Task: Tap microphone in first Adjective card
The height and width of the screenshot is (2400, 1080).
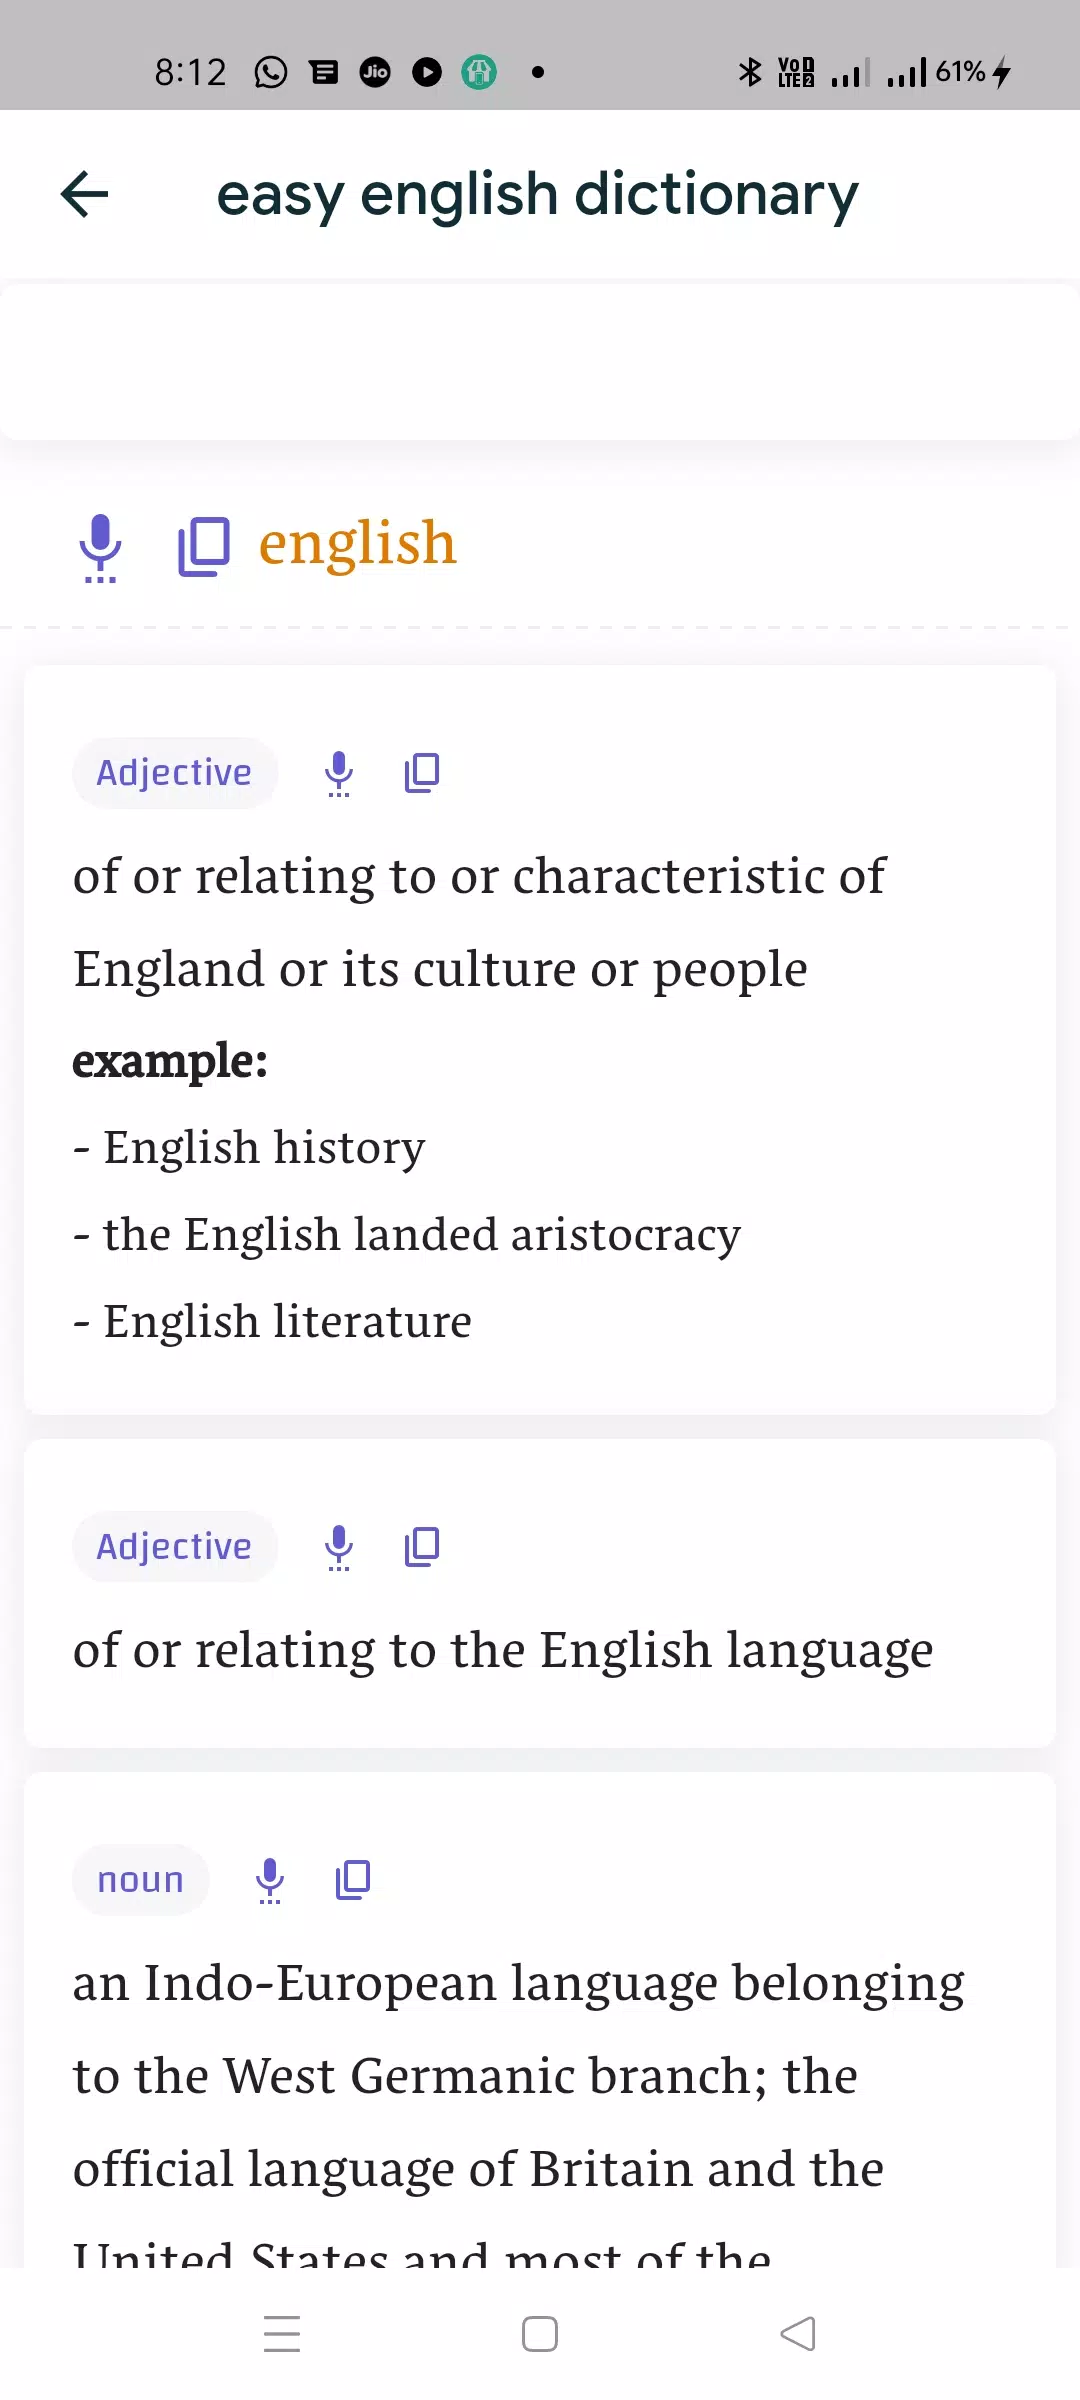Action: [x=339, y=773]
